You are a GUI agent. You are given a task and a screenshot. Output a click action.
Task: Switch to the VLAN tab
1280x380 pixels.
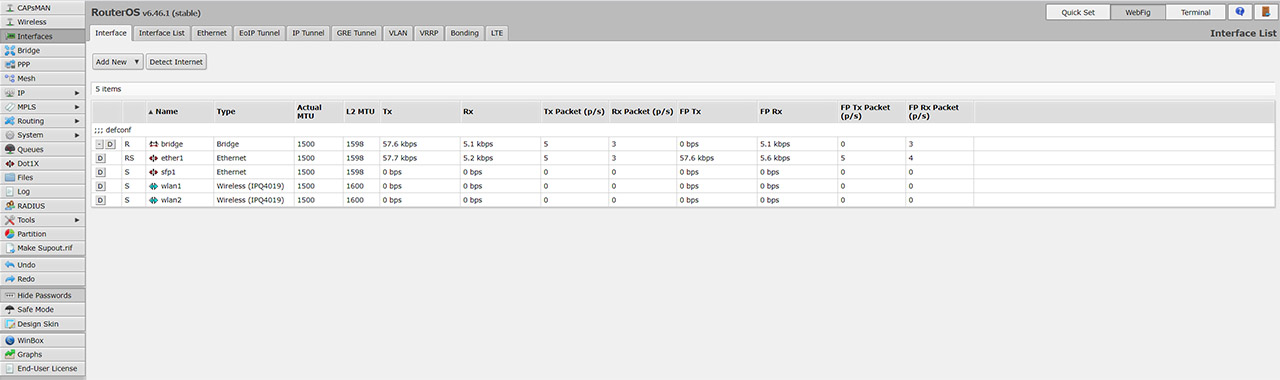(x=398, y=33)
